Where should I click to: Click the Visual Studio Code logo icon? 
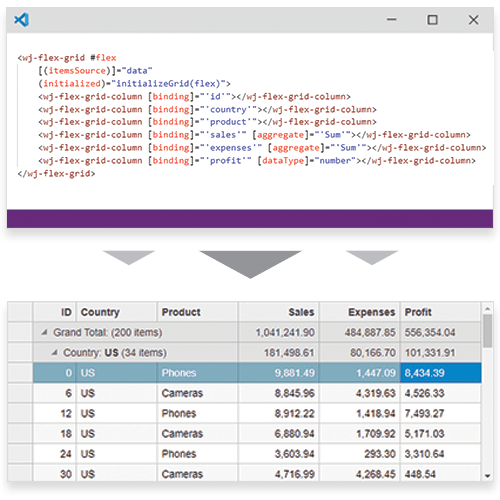(x=21, y=20)
